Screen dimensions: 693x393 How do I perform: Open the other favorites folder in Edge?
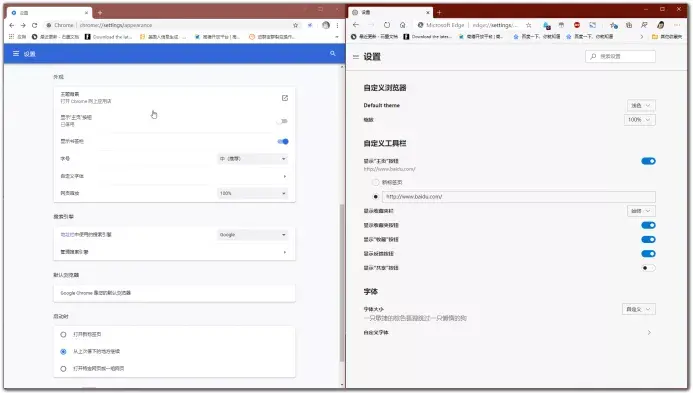(667, 37)
